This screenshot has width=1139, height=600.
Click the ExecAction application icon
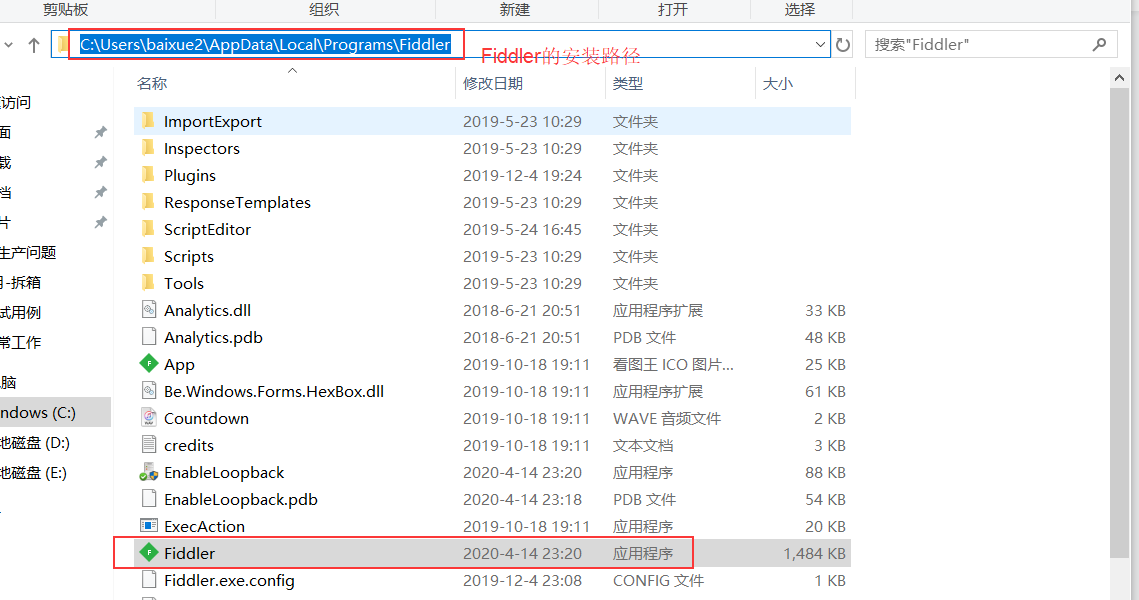coord(149,525)
